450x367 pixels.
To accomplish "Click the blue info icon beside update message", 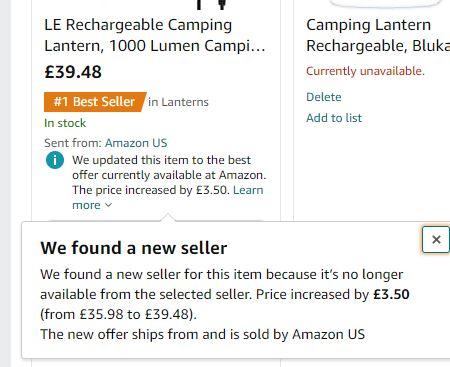I will [x=55, y=160].
